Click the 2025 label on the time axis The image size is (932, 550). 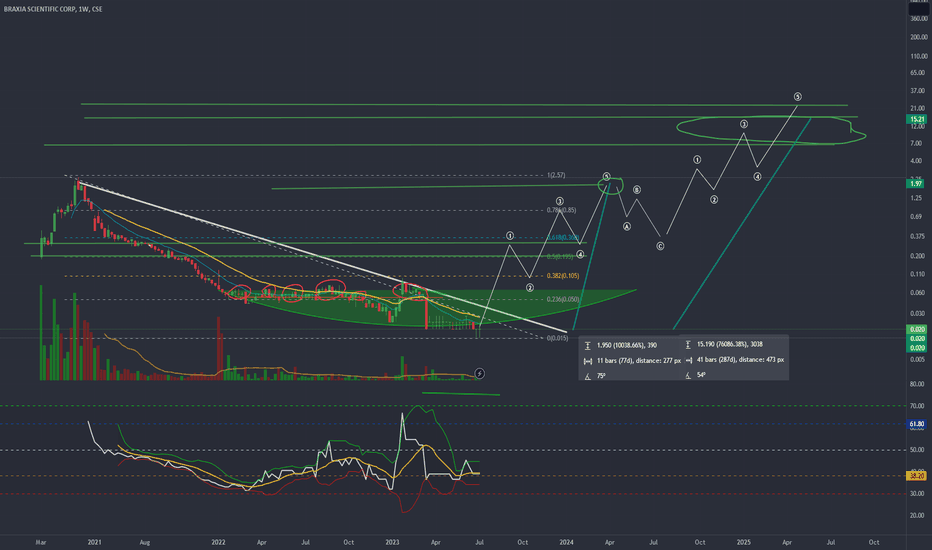tap(744, 542)
